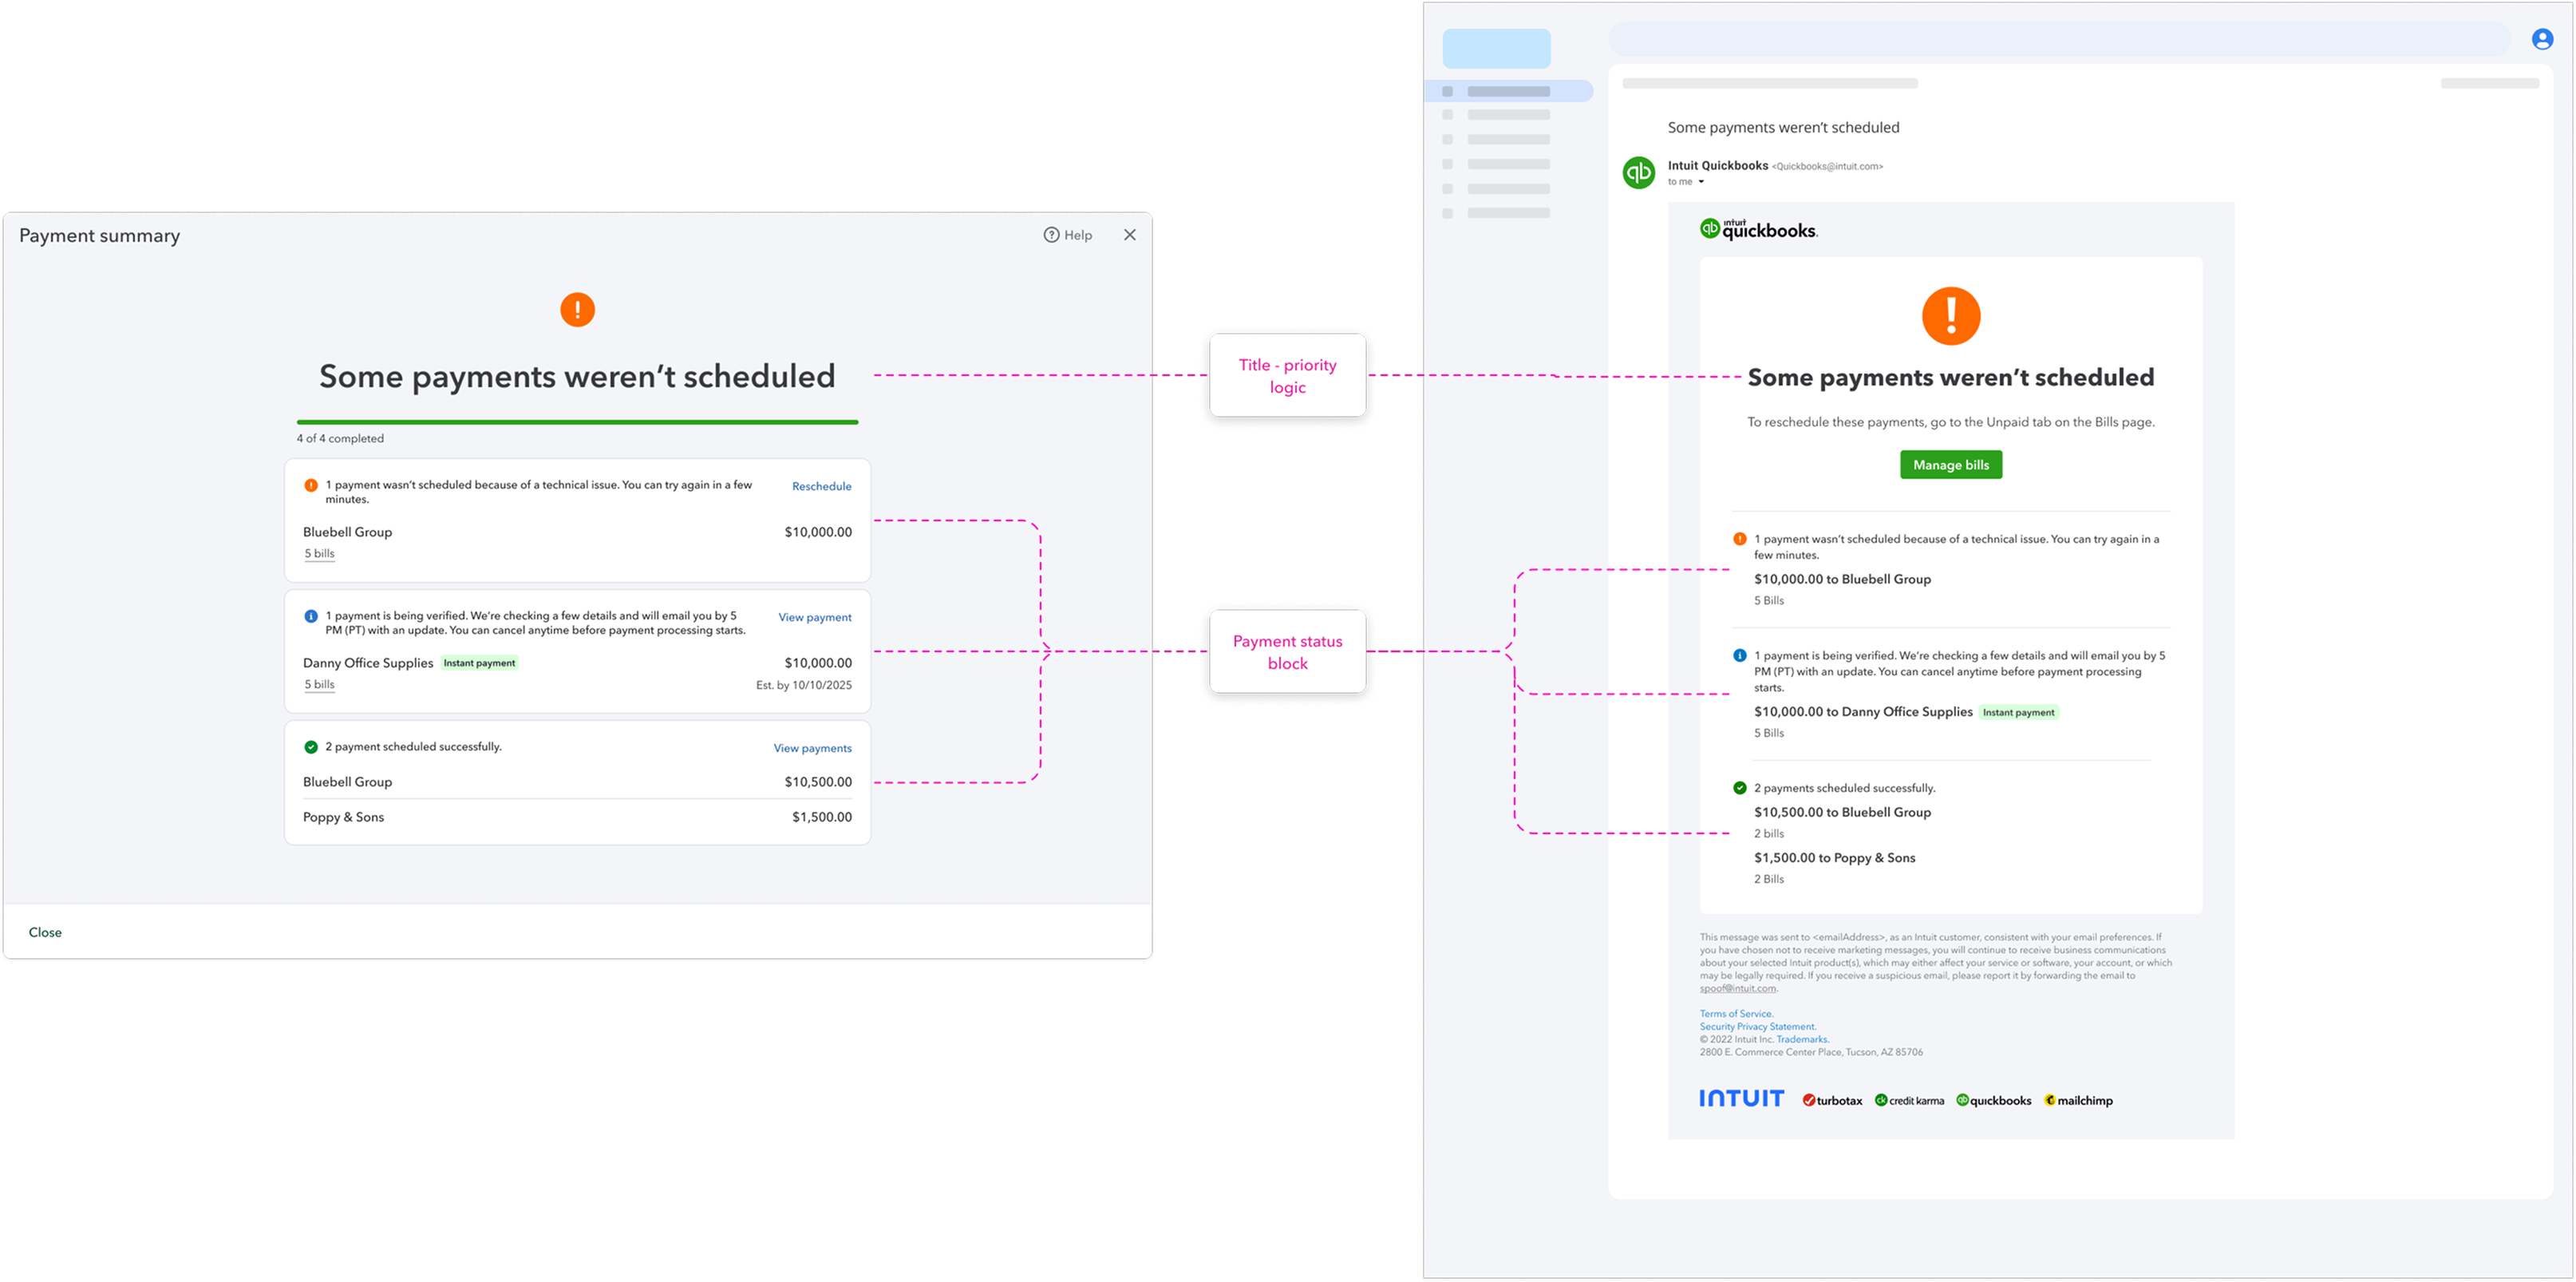Click the large orange warning icon in email
Image resolution: width=2576 pixels, height=1282 pixels.
pos(1951,316)
